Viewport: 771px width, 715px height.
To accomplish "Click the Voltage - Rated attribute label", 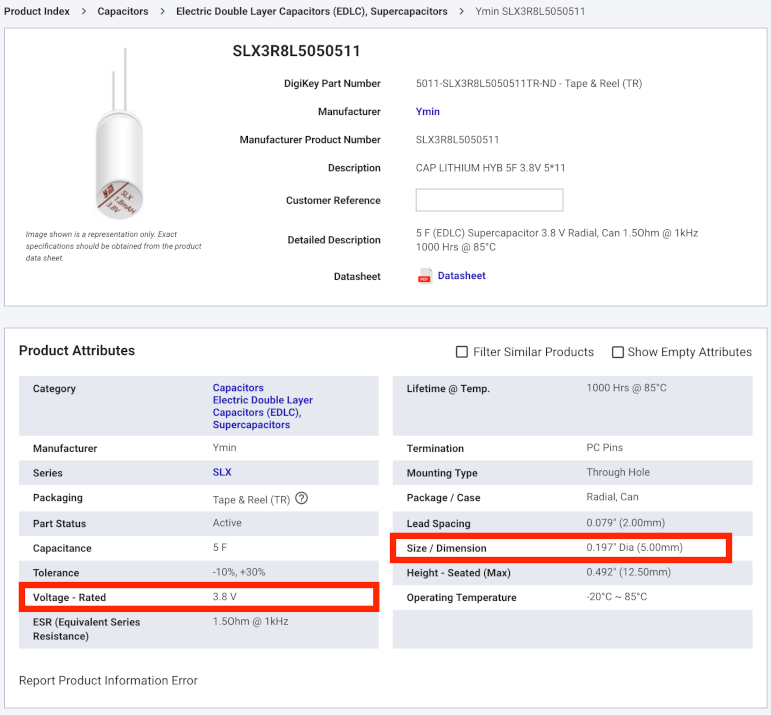I will [x=69, y=597].
